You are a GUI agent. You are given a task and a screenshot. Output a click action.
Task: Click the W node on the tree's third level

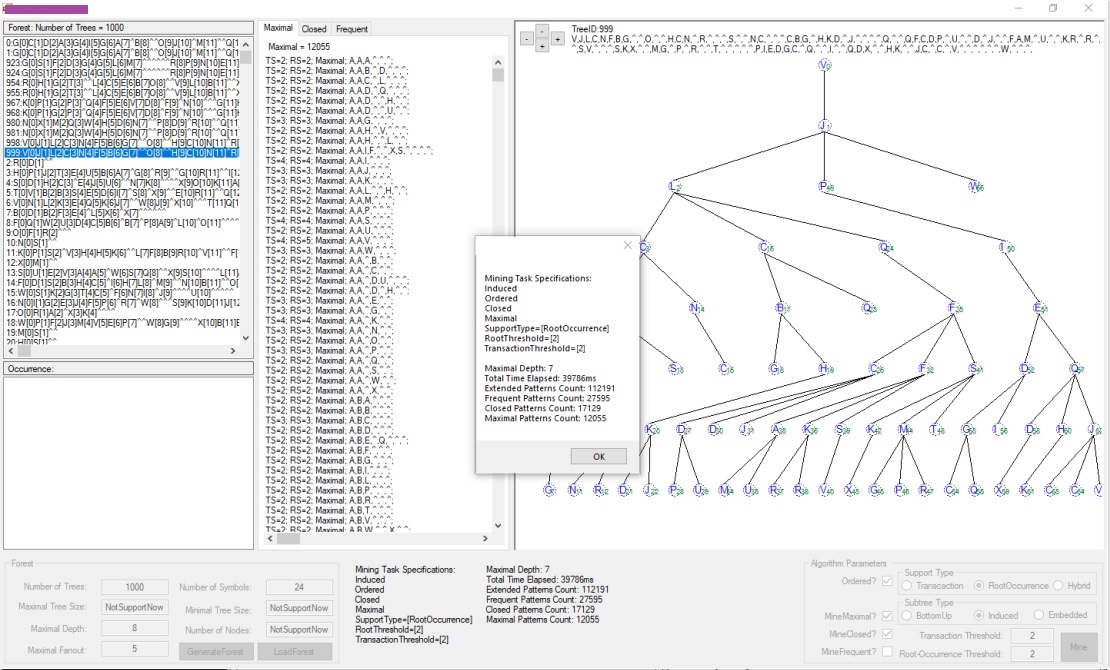click(976, 186)
